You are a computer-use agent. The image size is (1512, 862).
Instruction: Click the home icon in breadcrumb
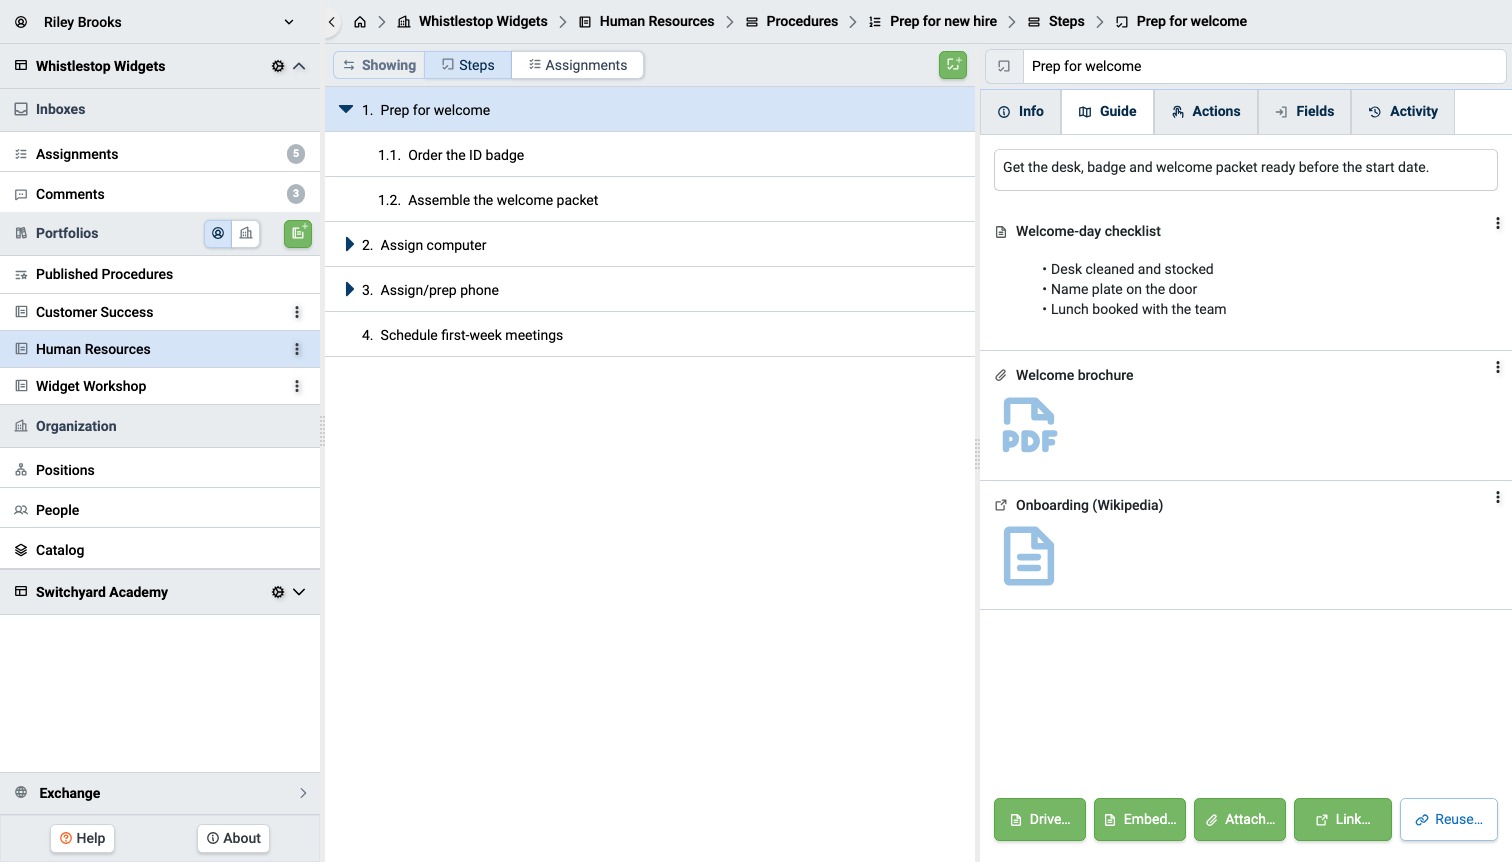click(360, 22)
